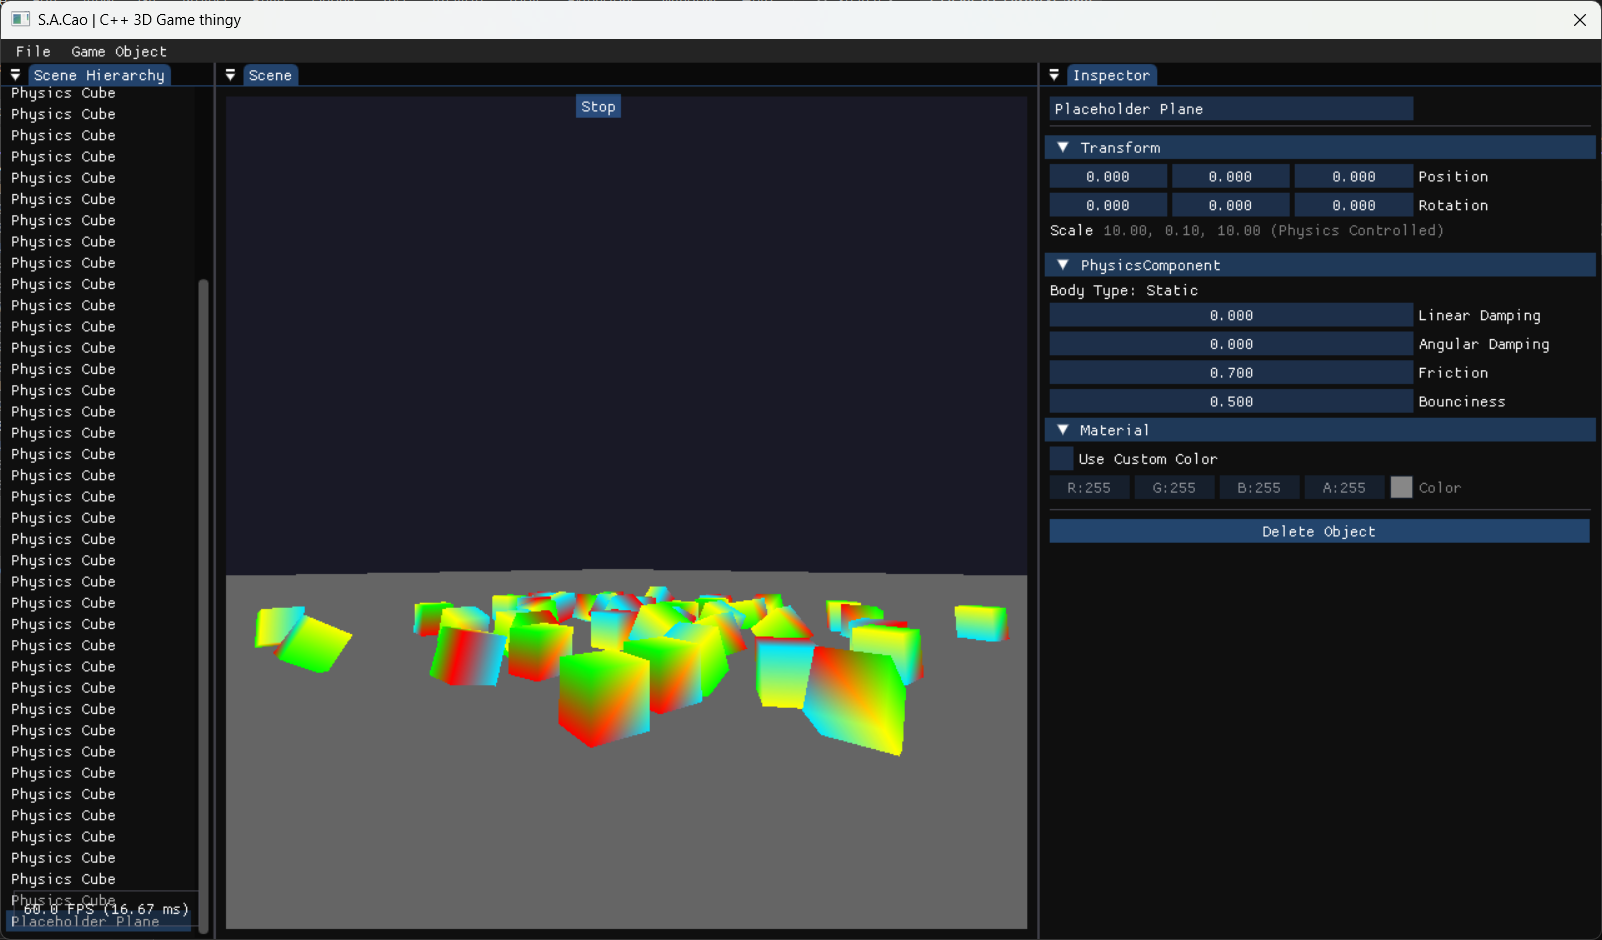Image resolution: width=1602 pixels, height=940 pixels.
Task: Select Placeholder Plane in hierarchy list
Action: click(85, 922)
